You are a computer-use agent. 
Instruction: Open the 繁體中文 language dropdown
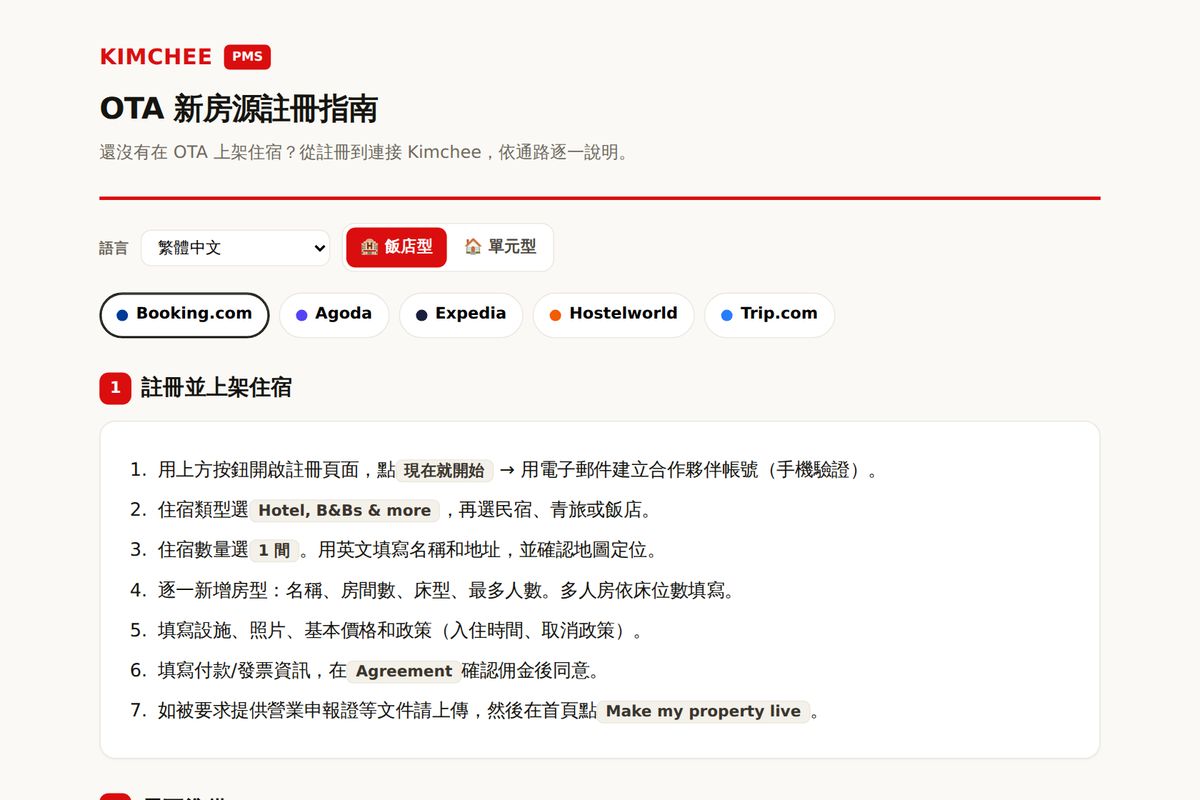tap(236, 248)
